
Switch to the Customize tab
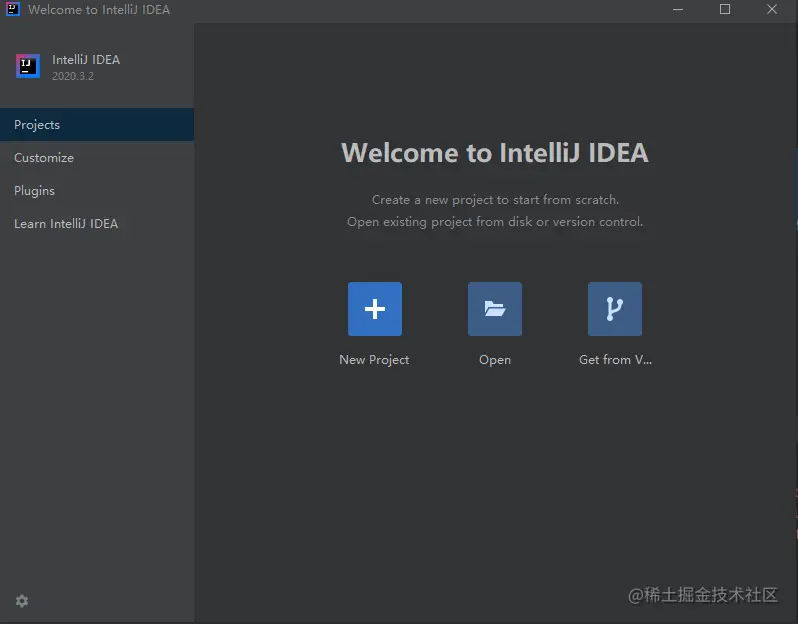pyautogui.click(x=97, y=158)
